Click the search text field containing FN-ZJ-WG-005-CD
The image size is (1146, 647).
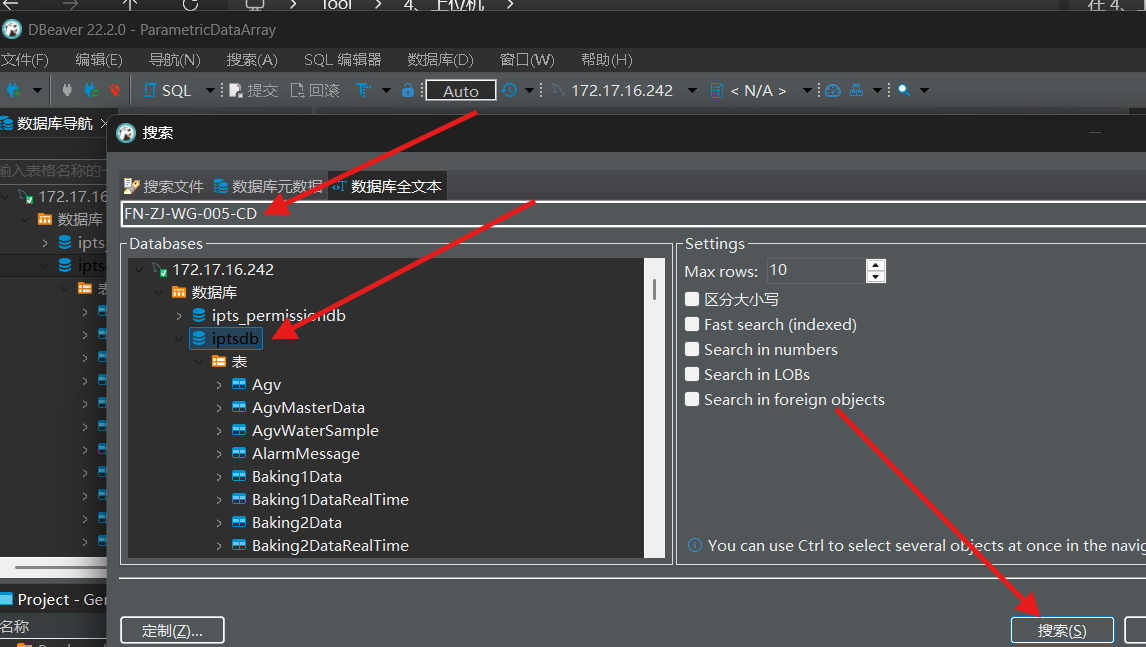tap(633, 213)
